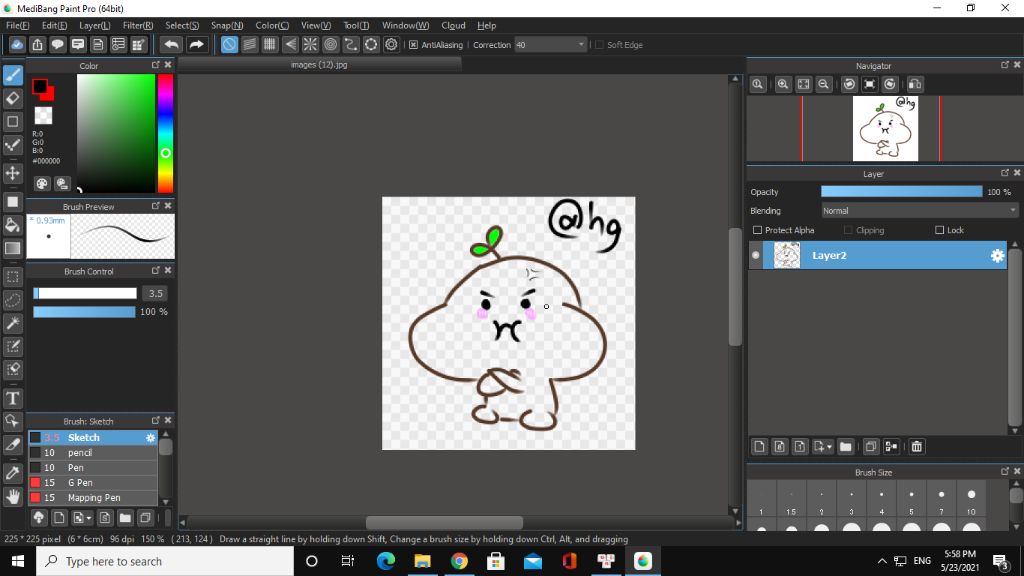The width and height of the screenshot is (1024, 576).
Task: Select the Brush tool in left toolbar
Action: click(13, 75)
